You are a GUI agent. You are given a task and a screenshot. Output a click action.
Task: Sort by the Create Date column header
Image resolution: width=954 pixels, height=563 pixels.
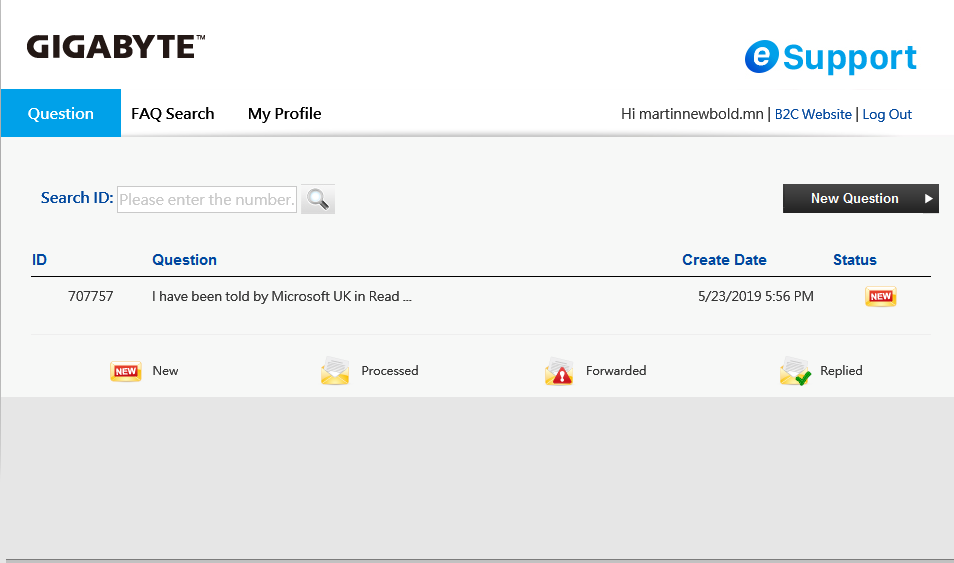pyautogui.click(x=724, y=260)
